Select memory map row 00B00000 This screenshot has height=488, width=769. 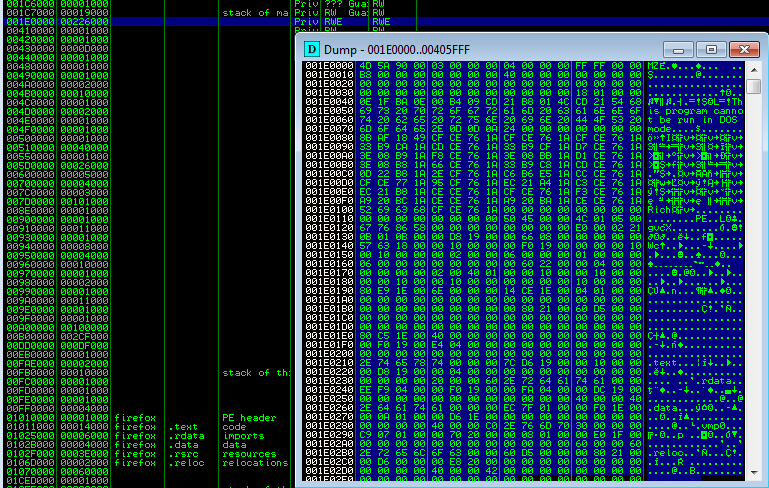(57, 336)
